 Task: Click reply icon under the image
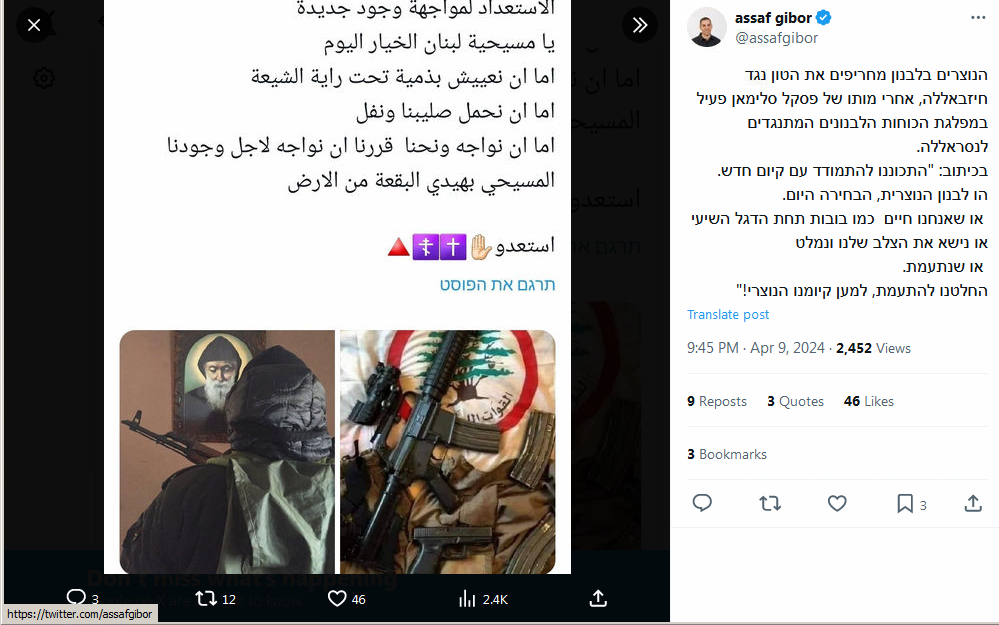tap(76, 598)
